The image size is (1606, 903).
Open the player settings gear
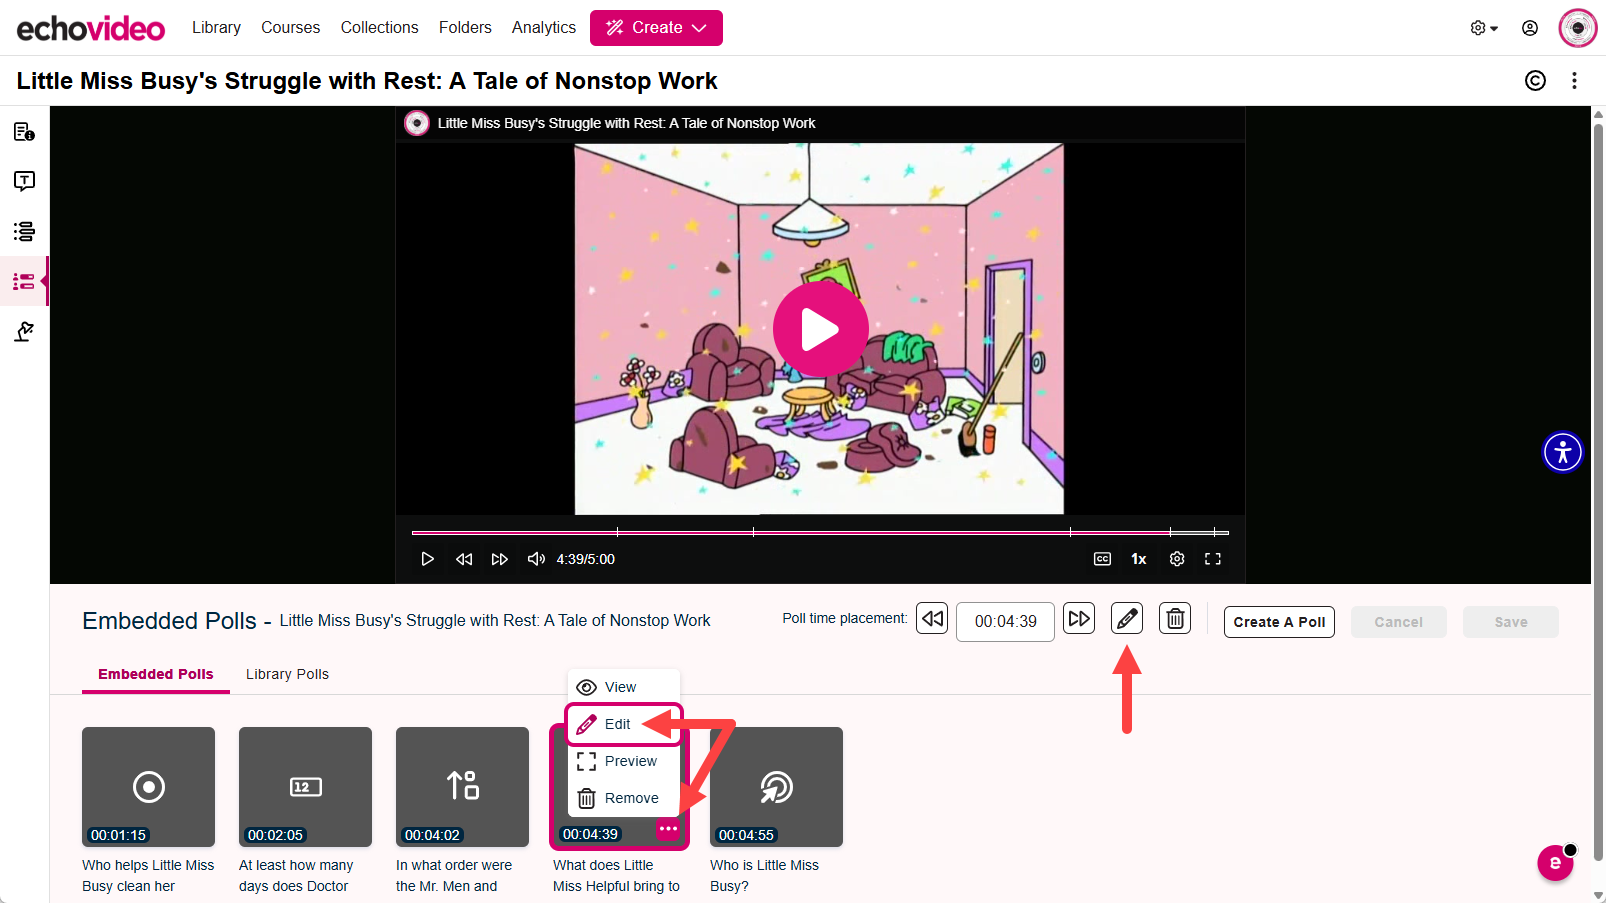pos(1177,559)
